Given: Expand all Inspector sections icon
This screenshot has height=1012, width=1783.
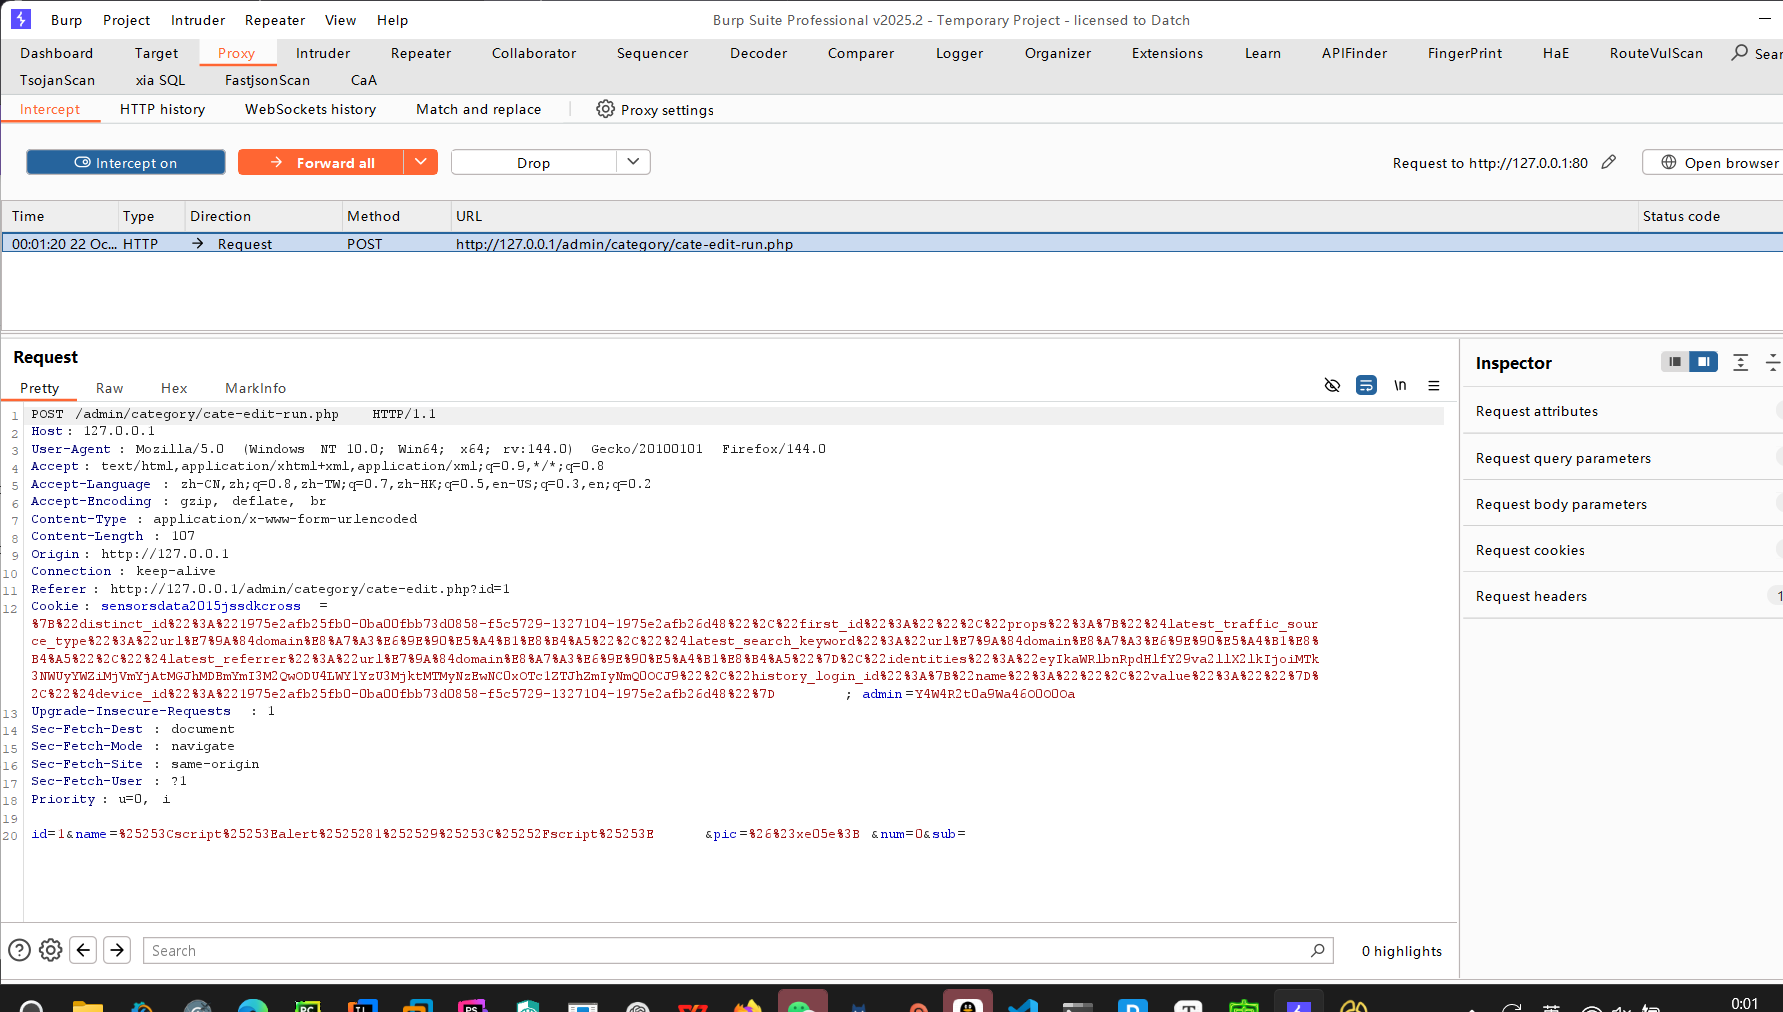Looking at the screenshot, I should [1740, 362].
